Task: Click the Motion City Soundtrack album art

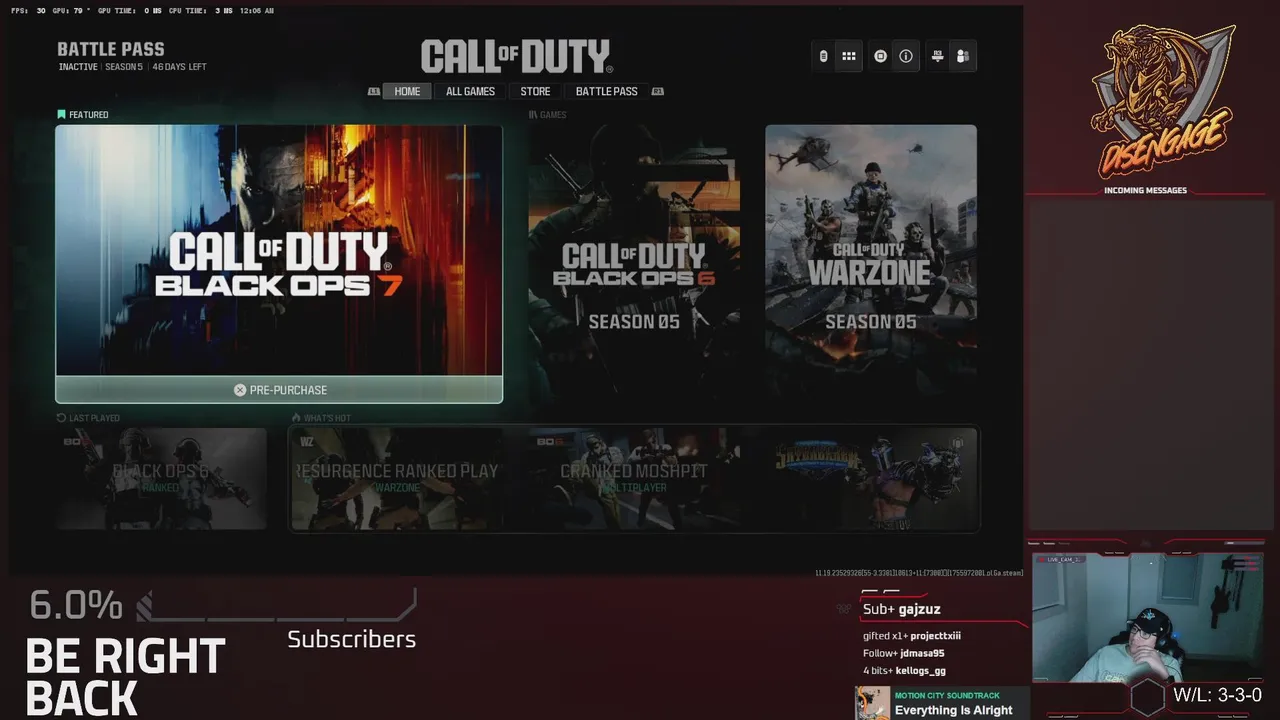Action: (873, 703)
